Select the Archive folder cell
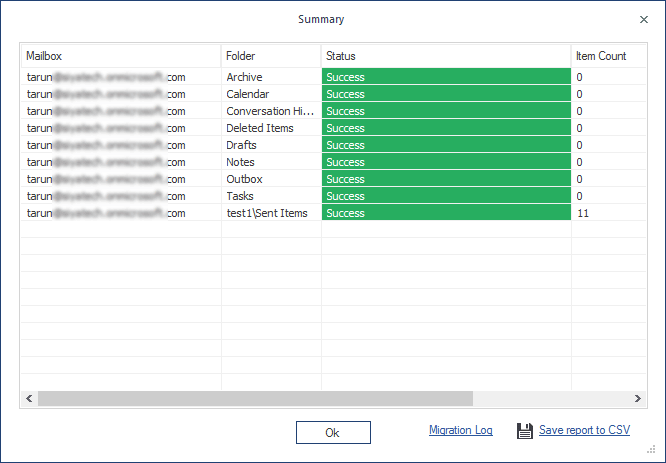Viewport: 666px width, 463px height. tap(271, 77)
